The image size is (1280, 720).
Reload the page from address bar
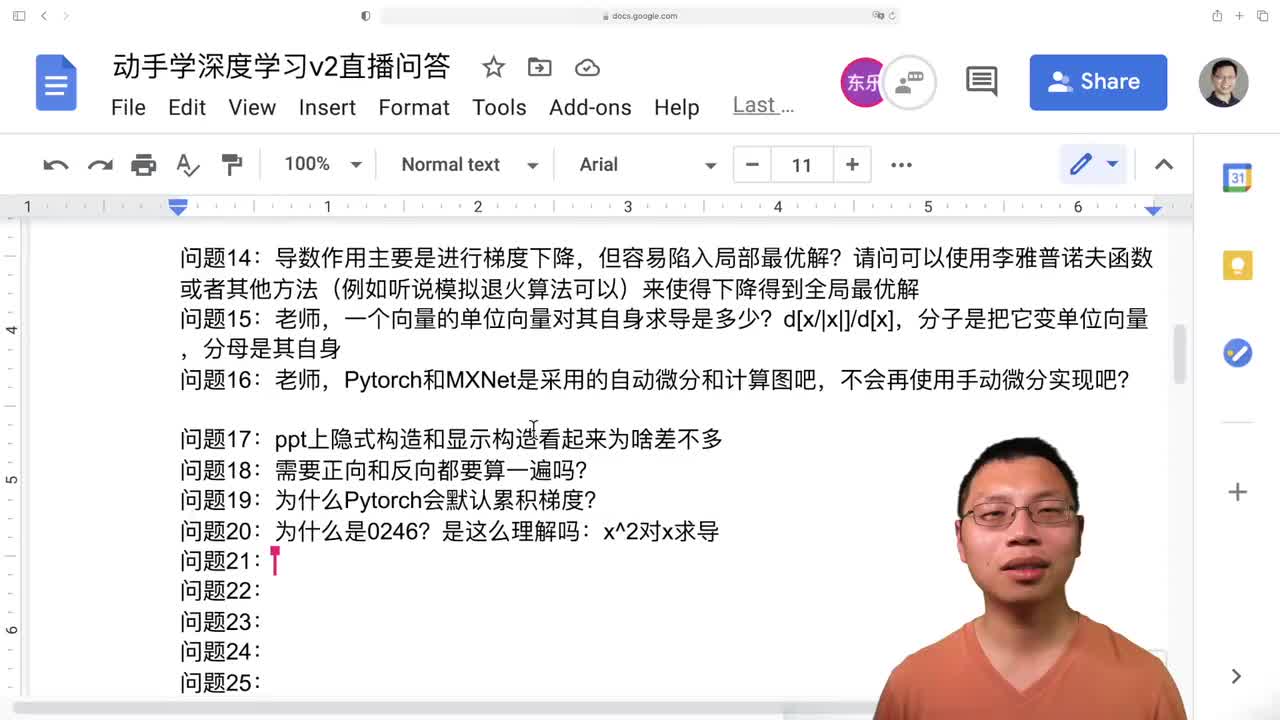coord(892,16)
